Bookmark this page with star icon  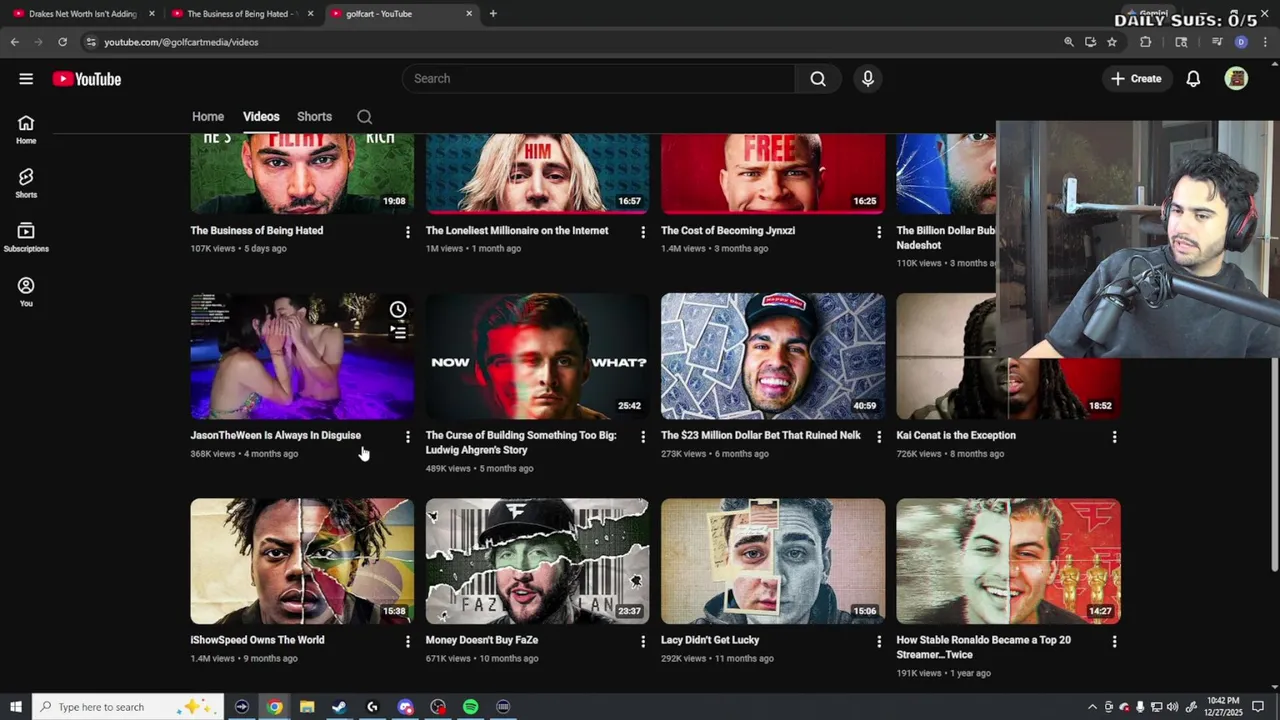click(x=1112, y=42)
